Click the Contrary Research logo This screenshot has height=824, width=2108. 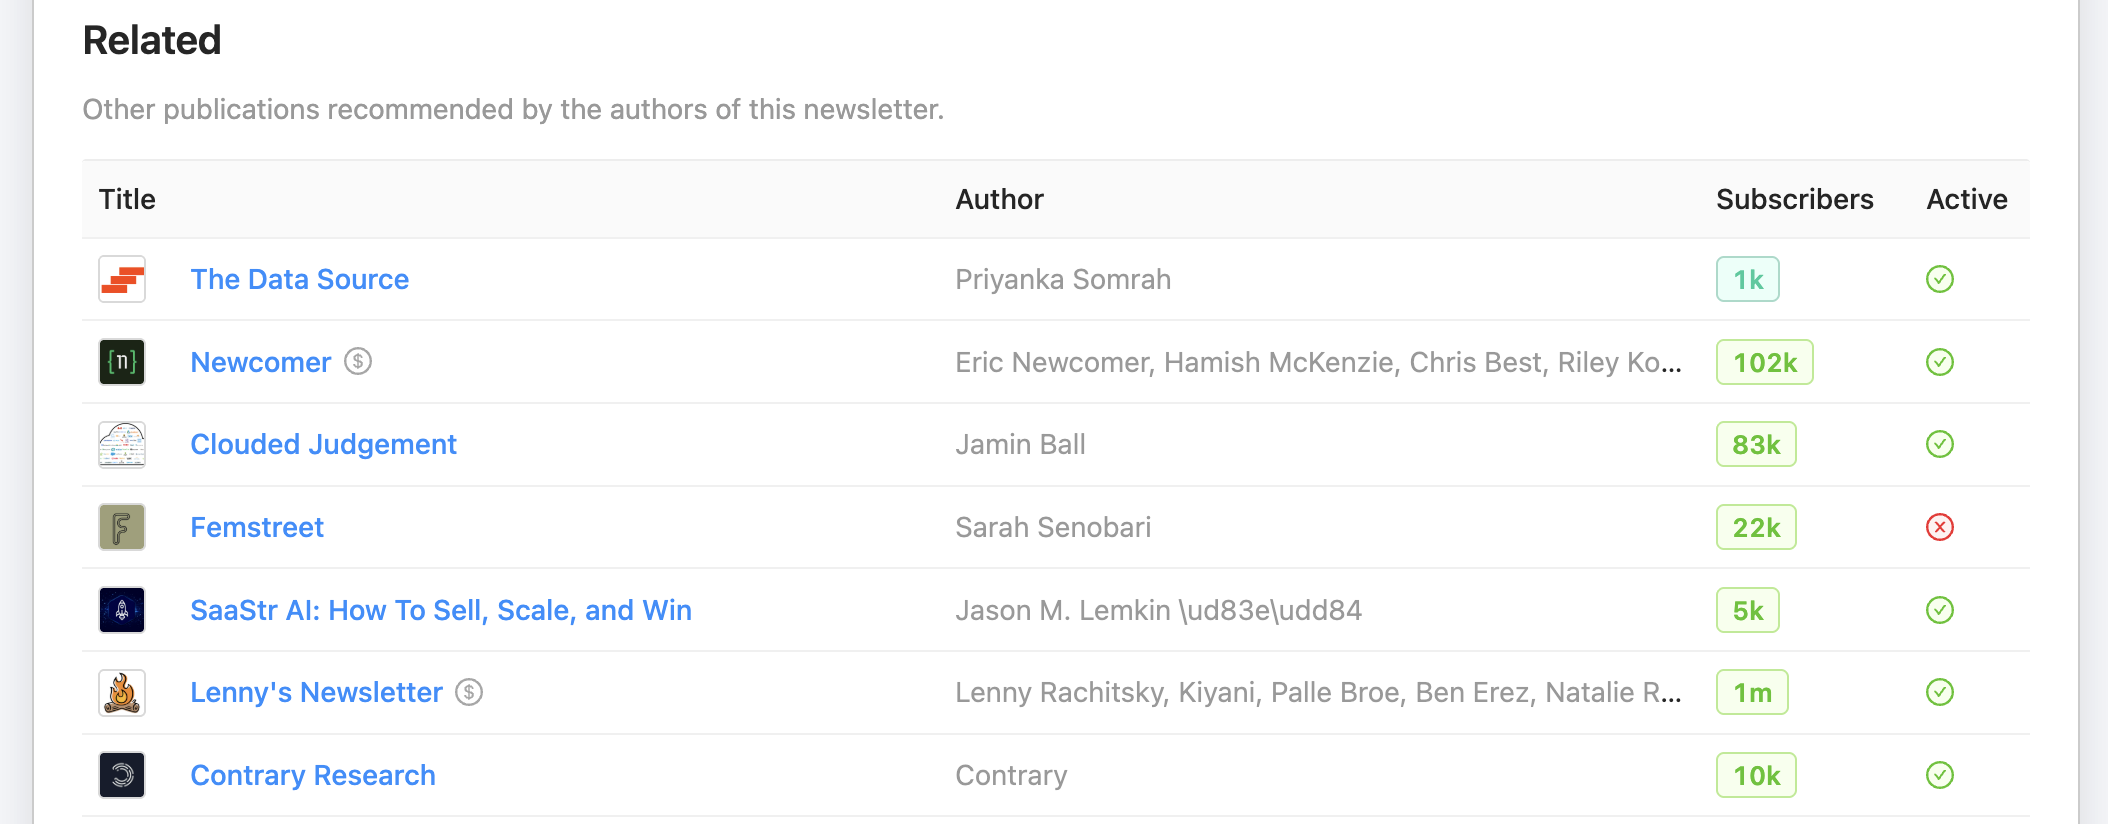coord(121,775)
